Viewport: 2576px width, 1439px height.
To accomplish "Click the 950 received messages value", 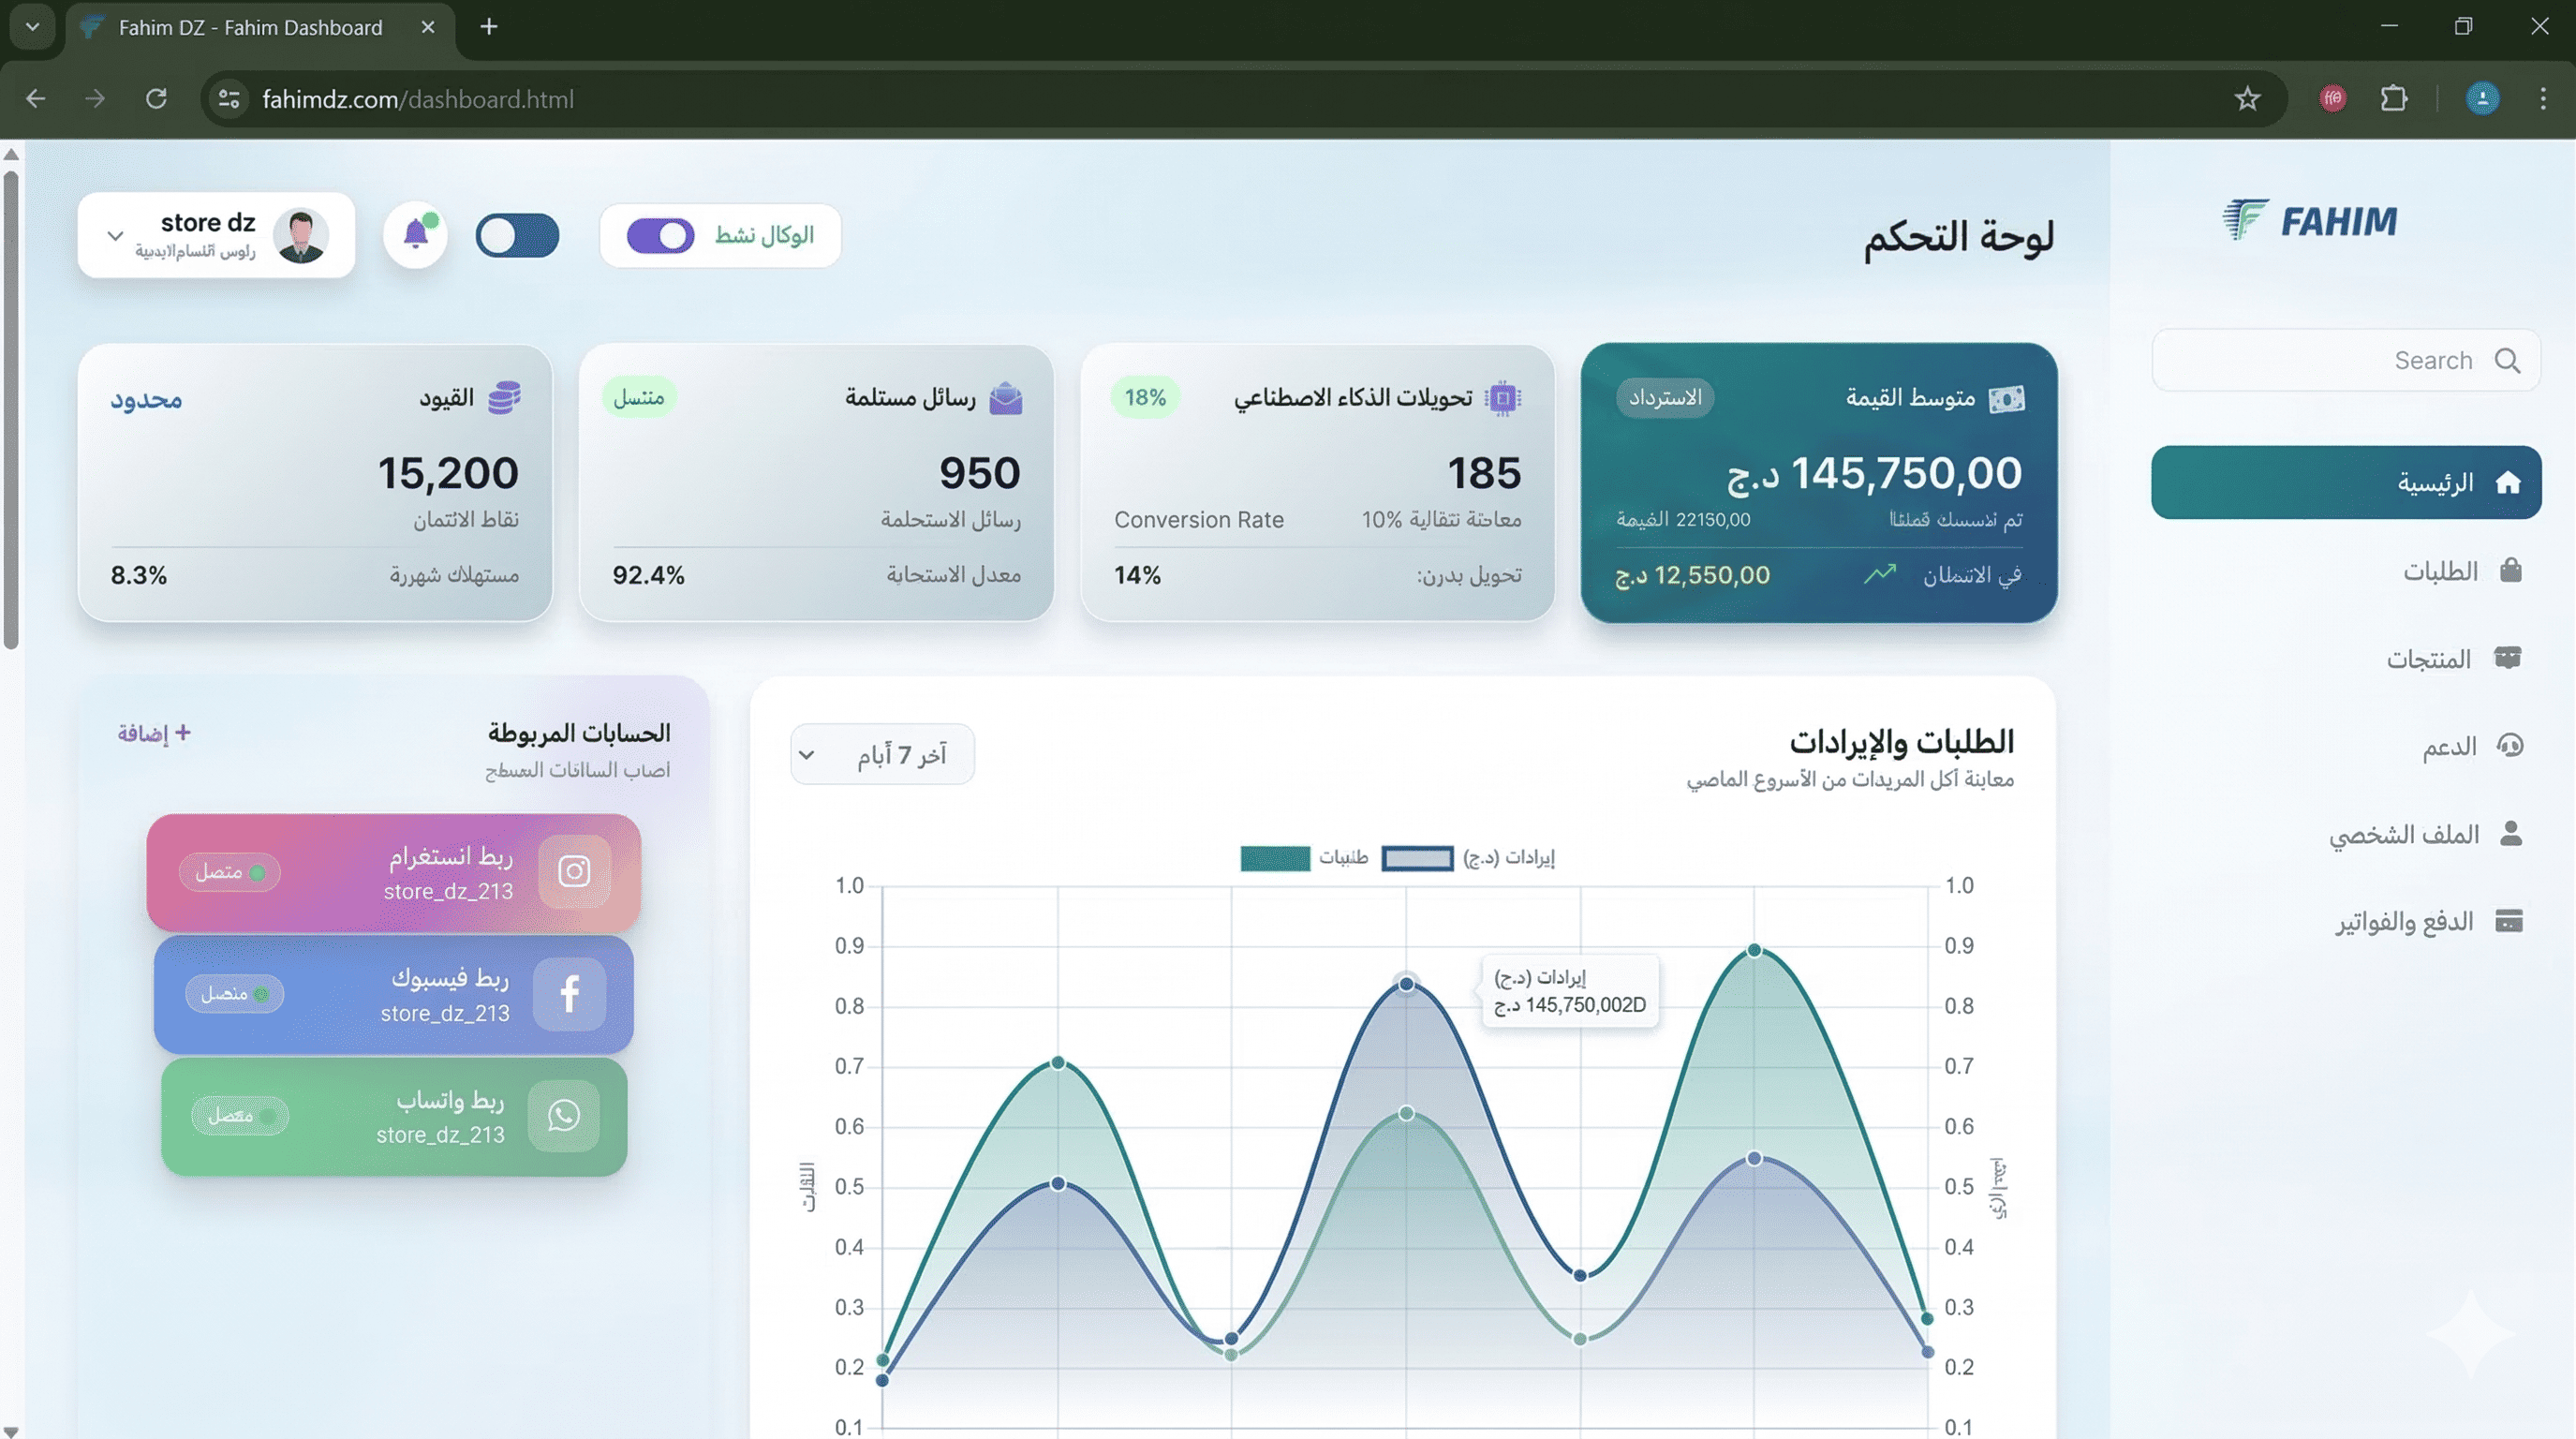I will coord(980,473).
